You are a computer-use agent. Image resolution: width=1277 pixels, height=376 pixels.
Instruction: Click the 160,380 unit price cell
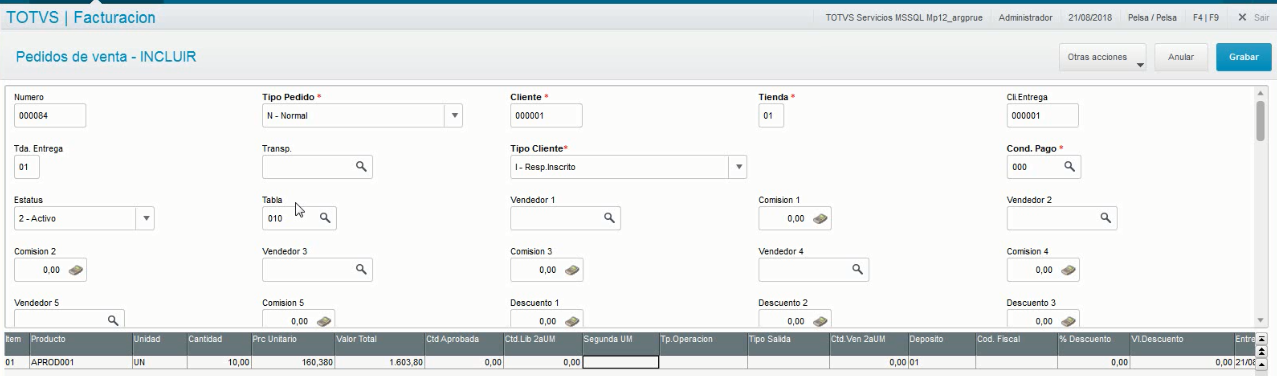click(292, 362)
